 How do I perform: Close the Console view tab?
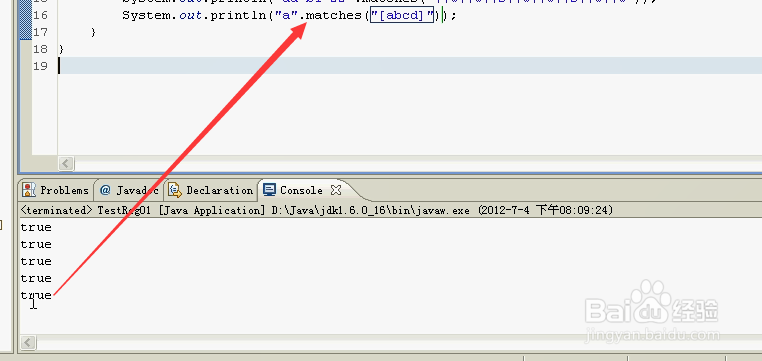(335, 190)
